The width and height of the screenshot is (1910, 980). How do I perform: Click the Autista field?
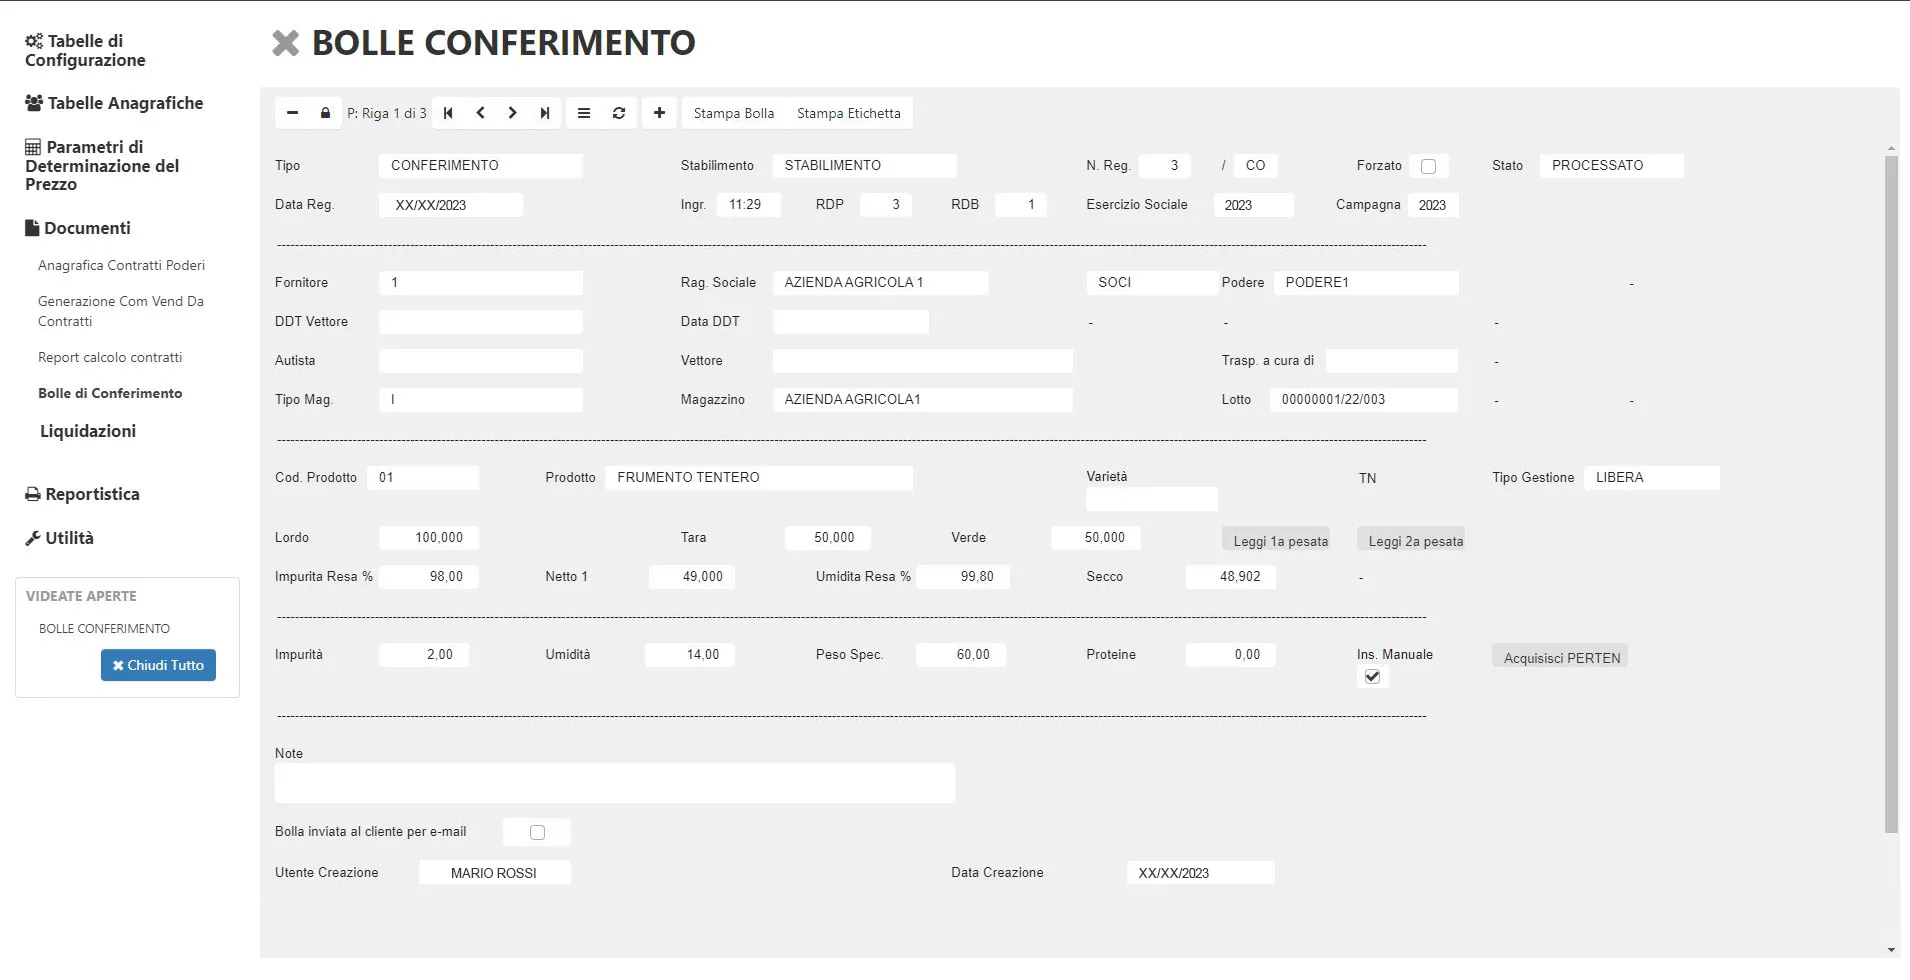481,361
